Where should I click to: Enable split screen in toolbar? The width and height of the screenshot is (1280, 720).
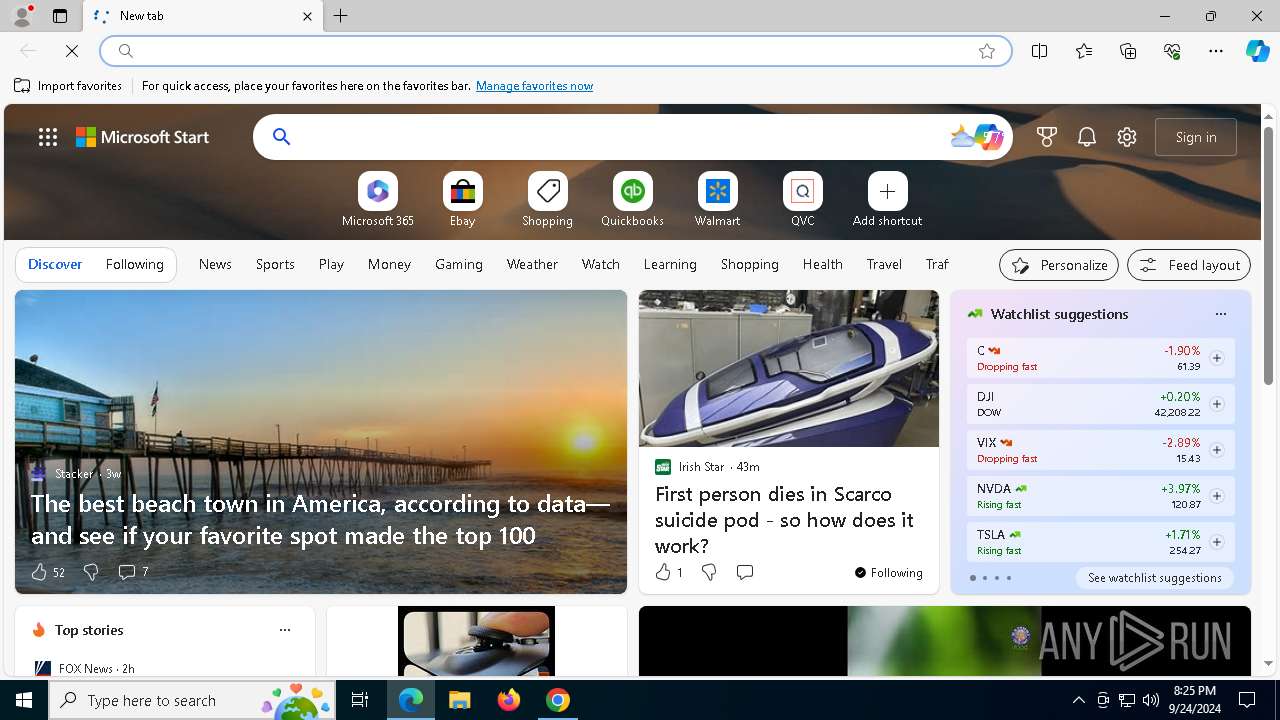[x=1040, y=51]
